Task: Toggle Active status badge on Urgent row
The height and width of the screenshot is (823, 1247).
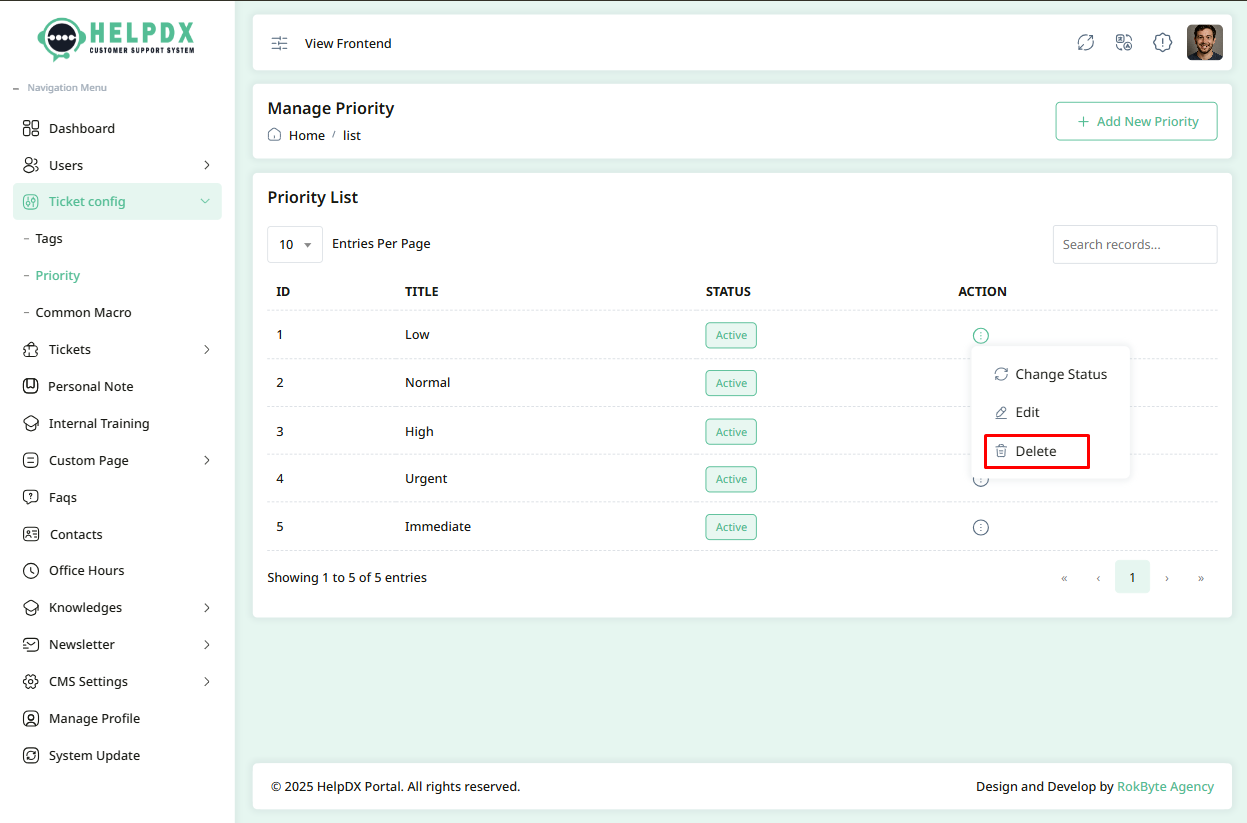Action: [730, 479]
